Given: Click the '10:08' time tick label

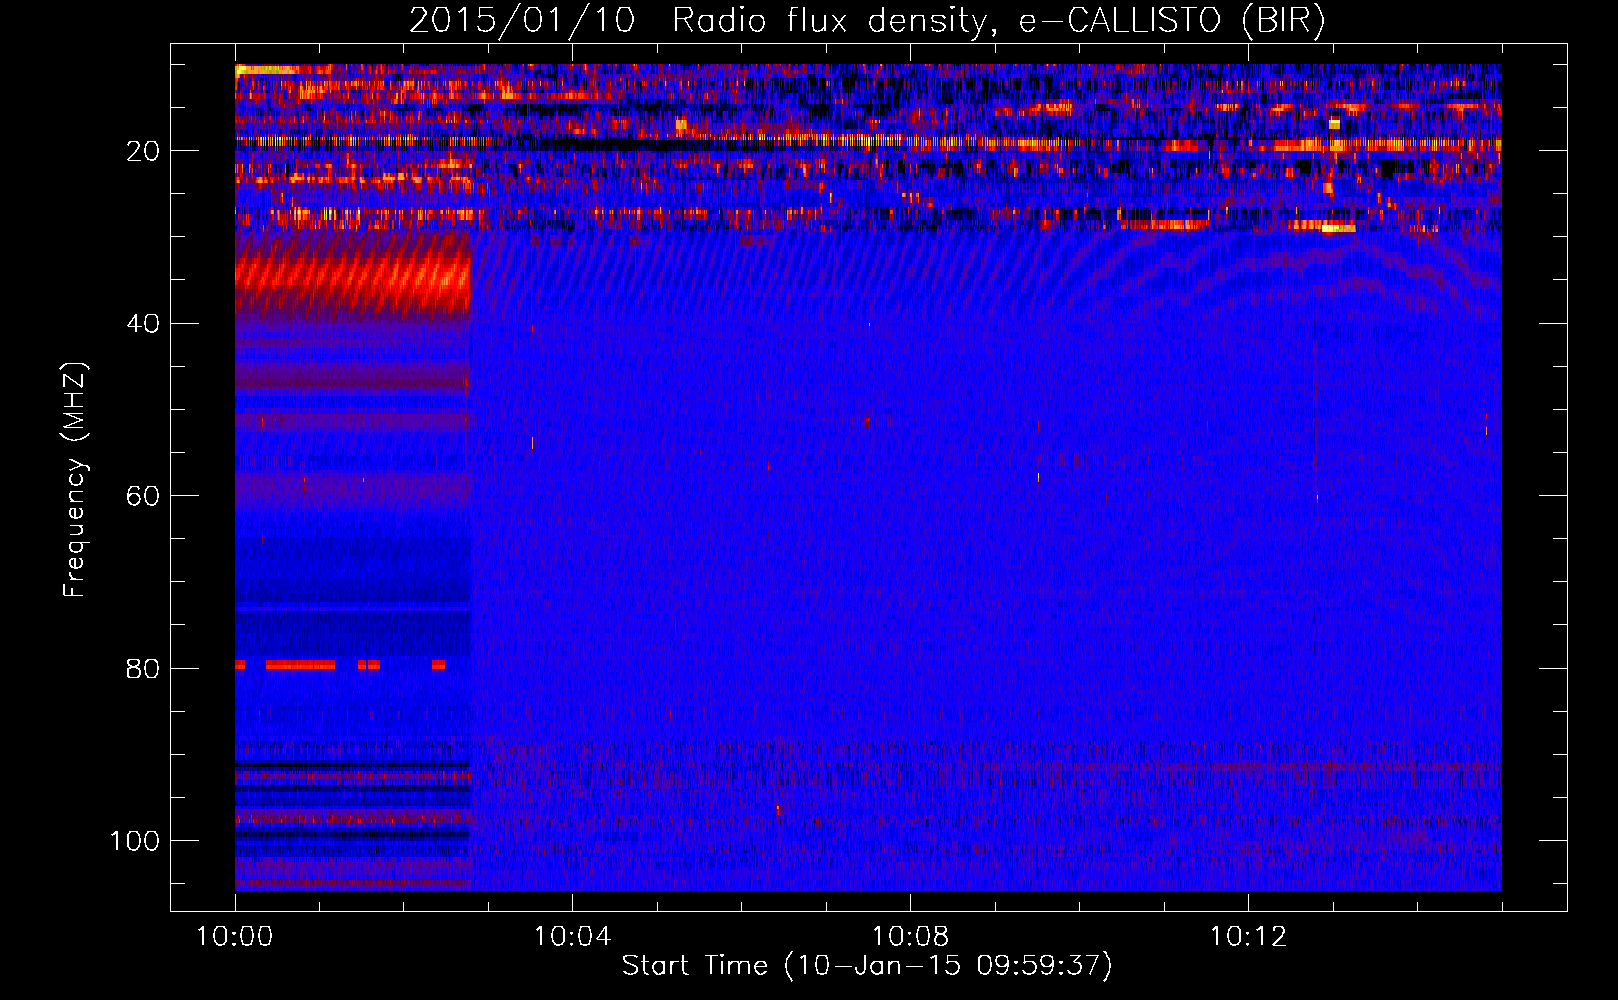Looking at the screenshot, I should (910, 937).
